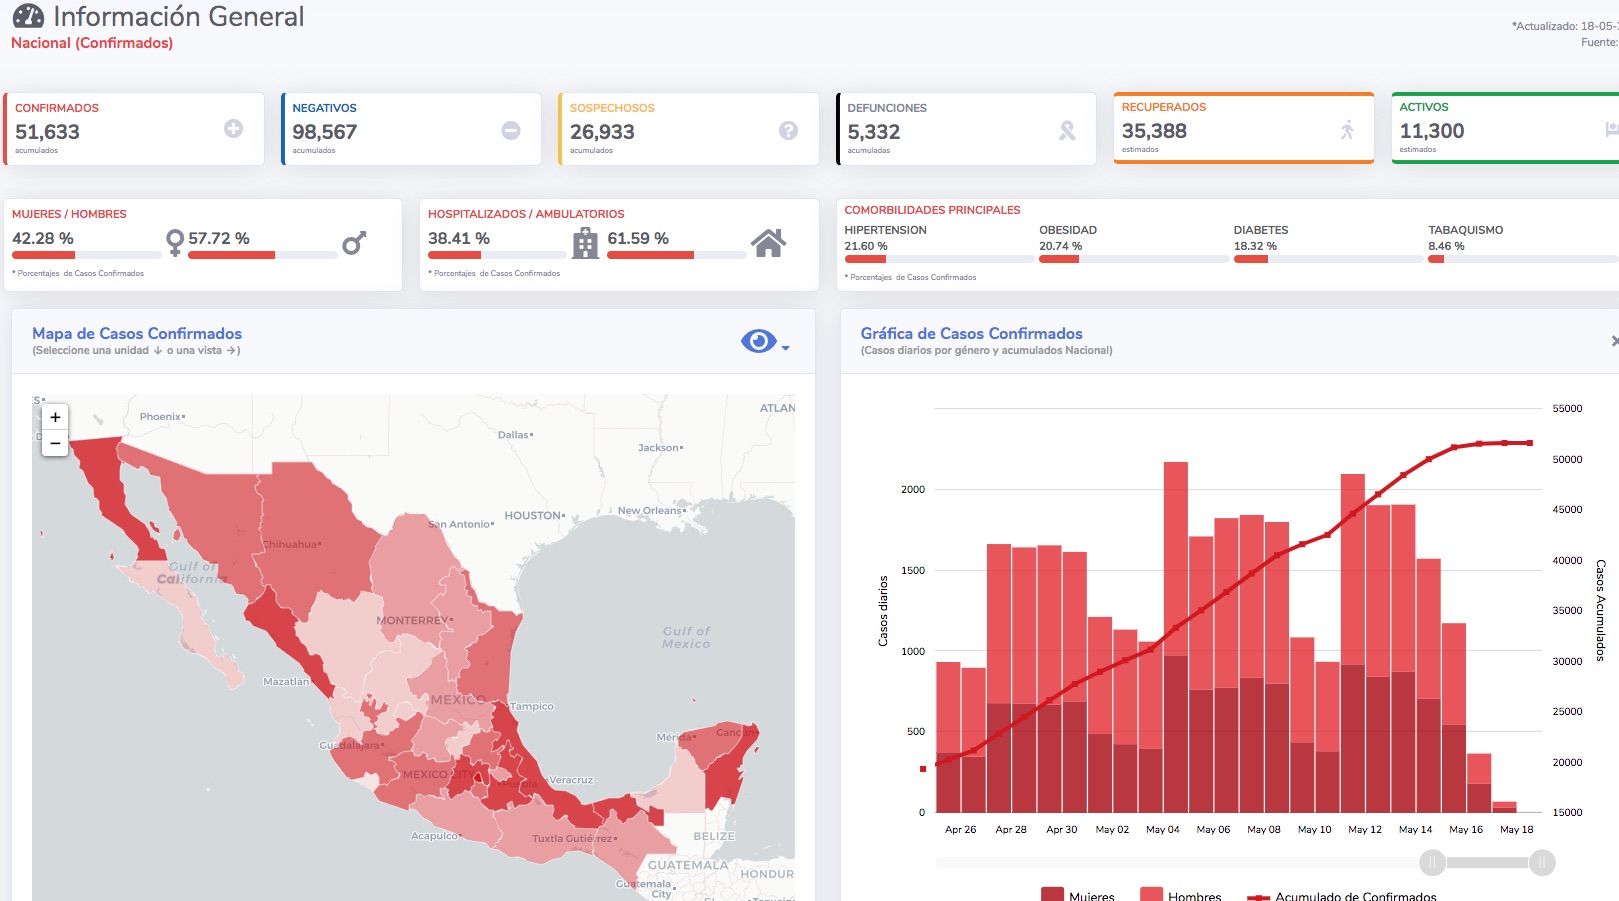Click the right handle of the date range slider
This screenshot has width=1619, height=901.
(x=1542, y=862)
